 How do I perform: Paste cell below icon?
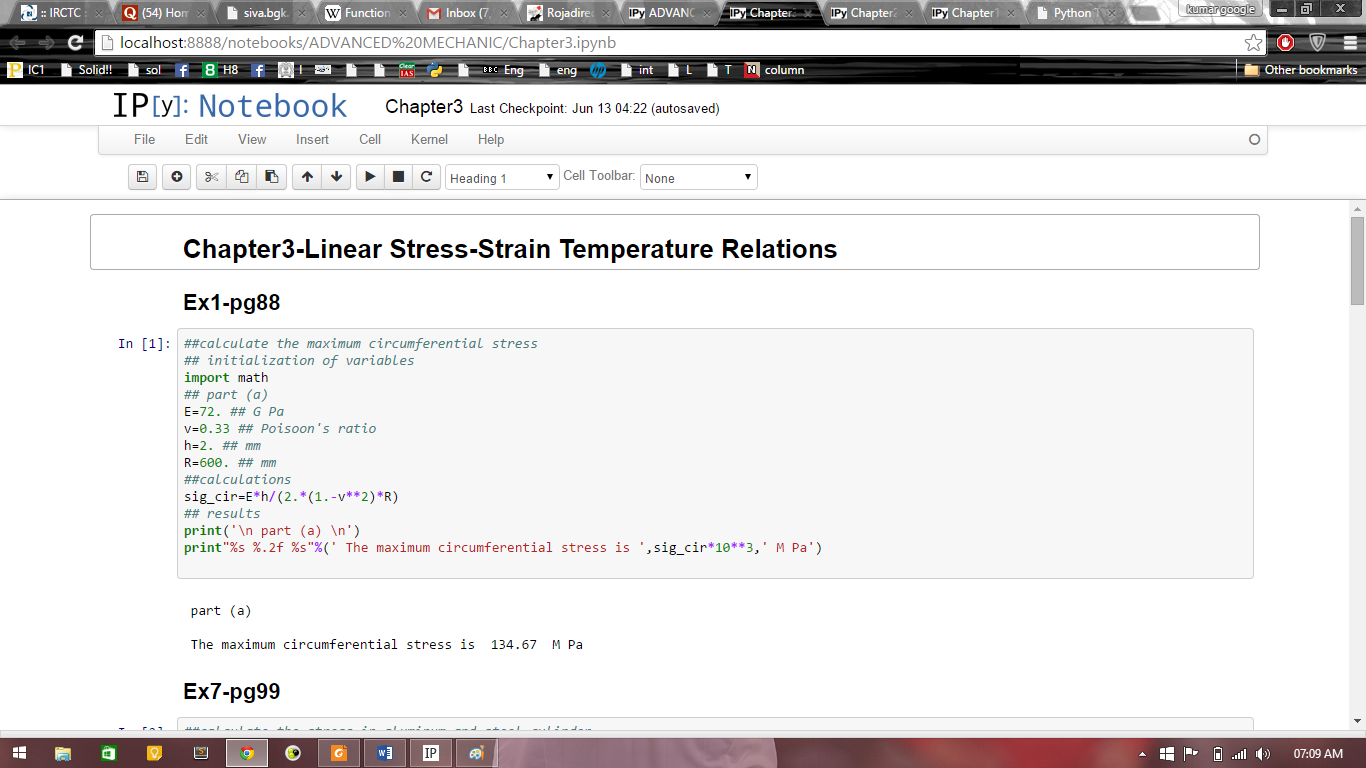(271, 177)
